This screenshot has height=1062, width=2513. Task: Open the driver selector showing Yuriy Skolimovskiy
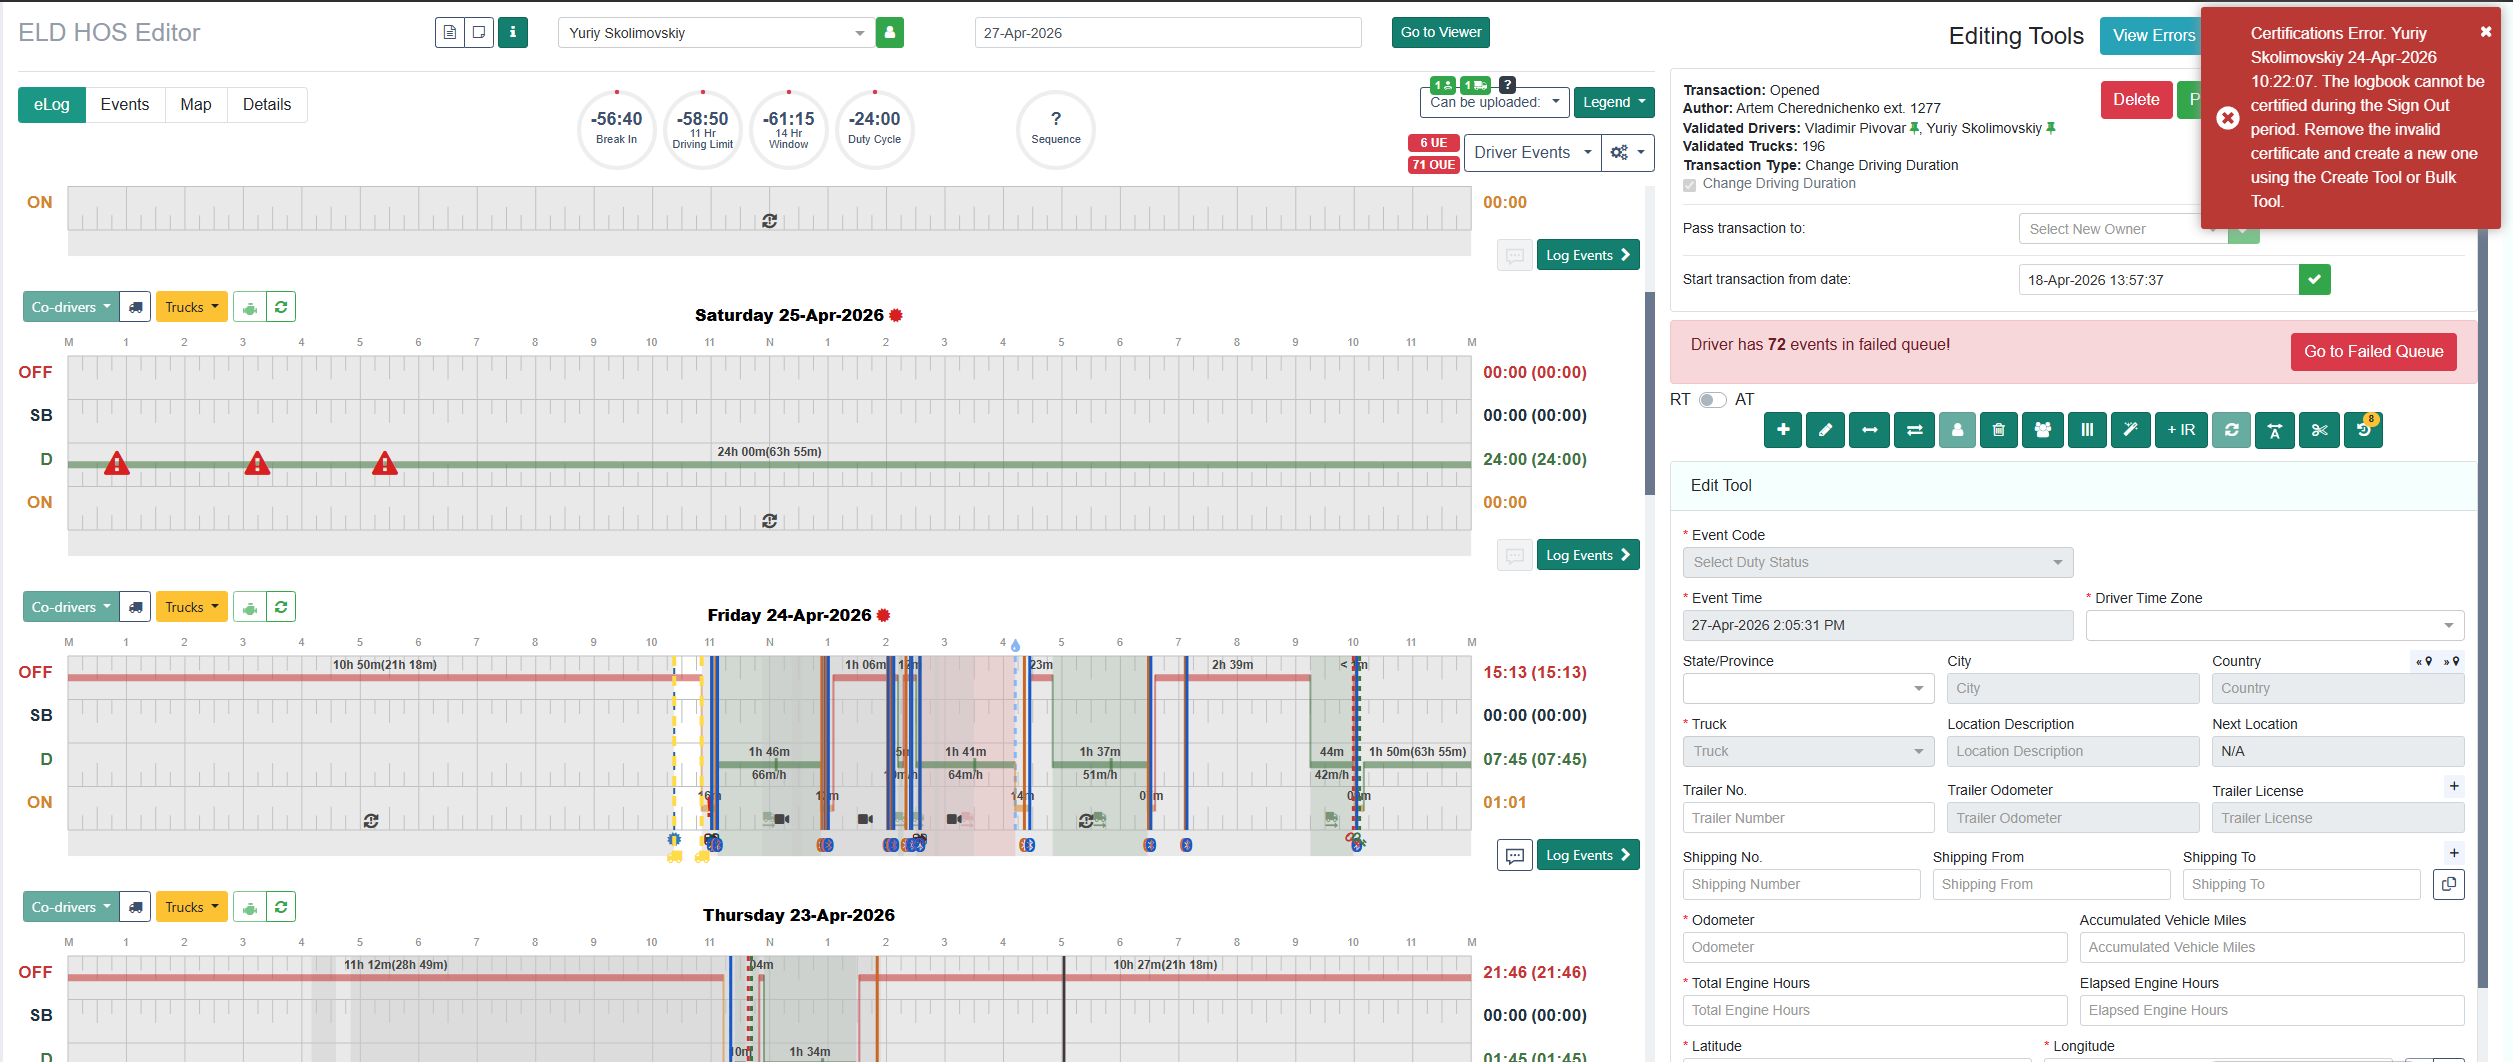pyautogui.click(x=715, y=33)
